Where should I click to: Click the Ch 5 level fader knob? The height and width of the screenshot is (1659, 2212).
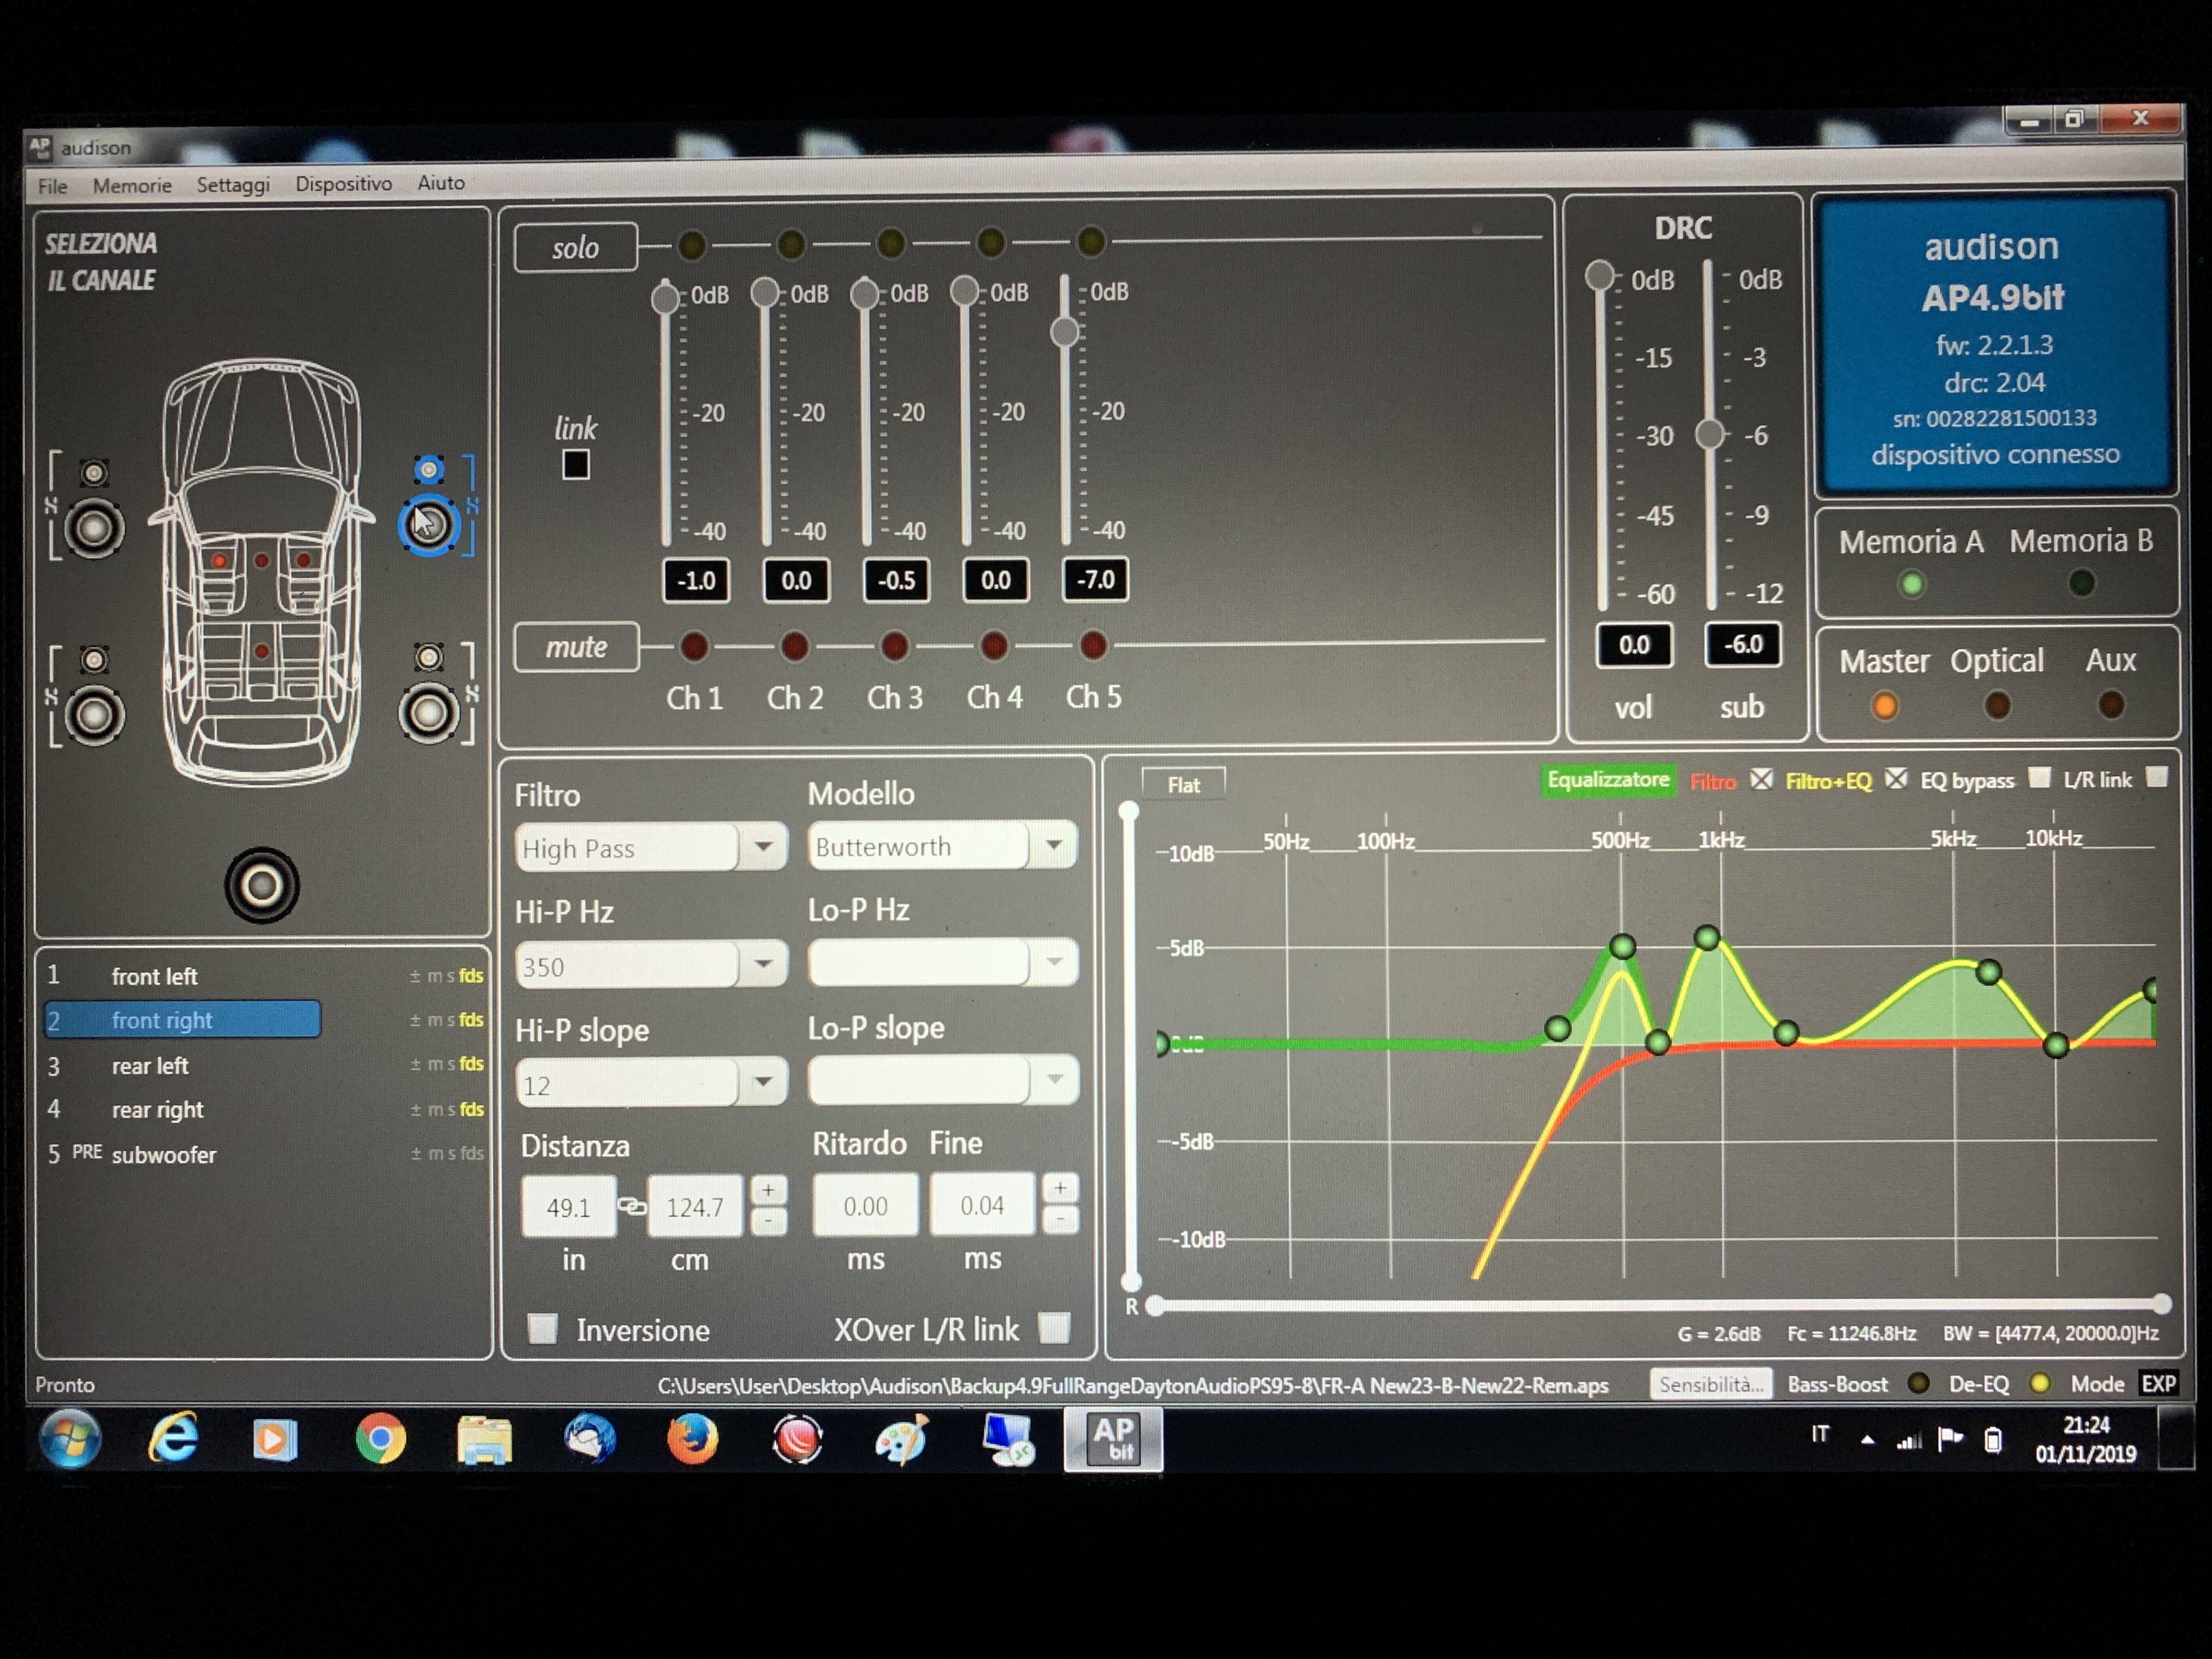(1065, 331)
